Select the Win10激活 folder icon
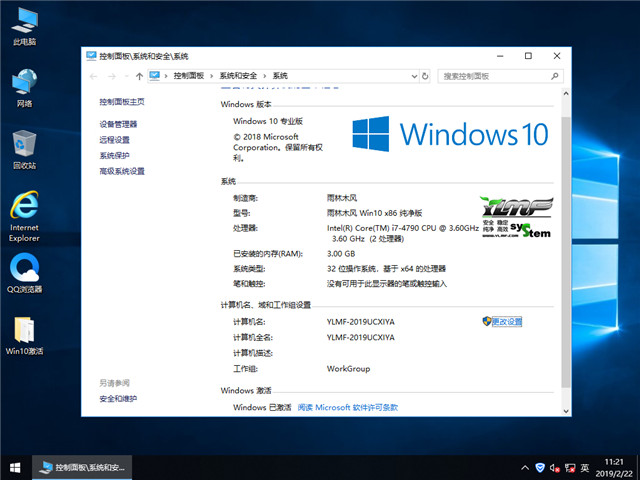The width and height of the screenshot is (640, 480). pyautogui.click(x=24, y=336)
